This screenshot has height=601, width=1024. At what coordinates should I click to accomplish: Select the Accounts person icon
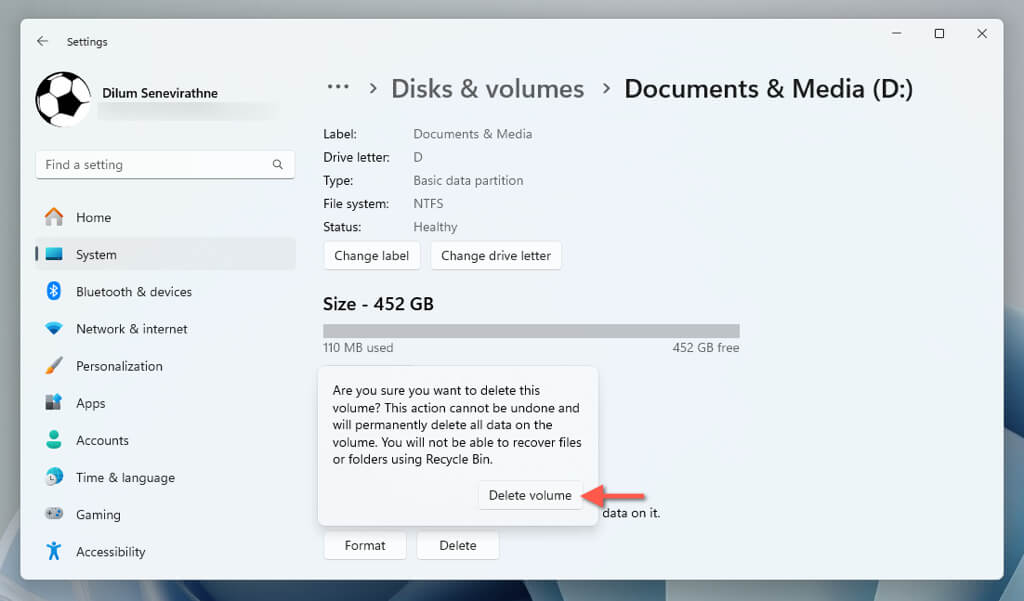[54, 440]
